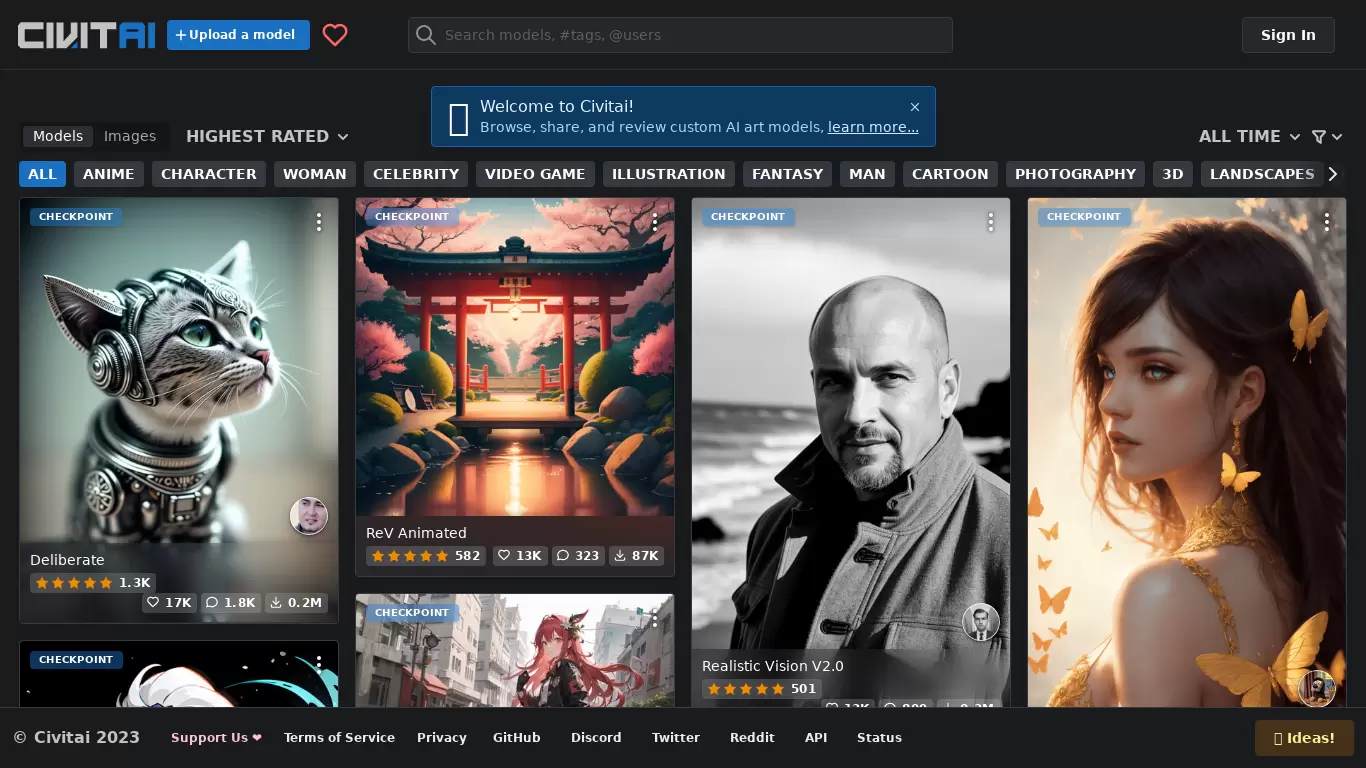
Task: Click ReV Animated 323 comments badge
Action: 578,556
